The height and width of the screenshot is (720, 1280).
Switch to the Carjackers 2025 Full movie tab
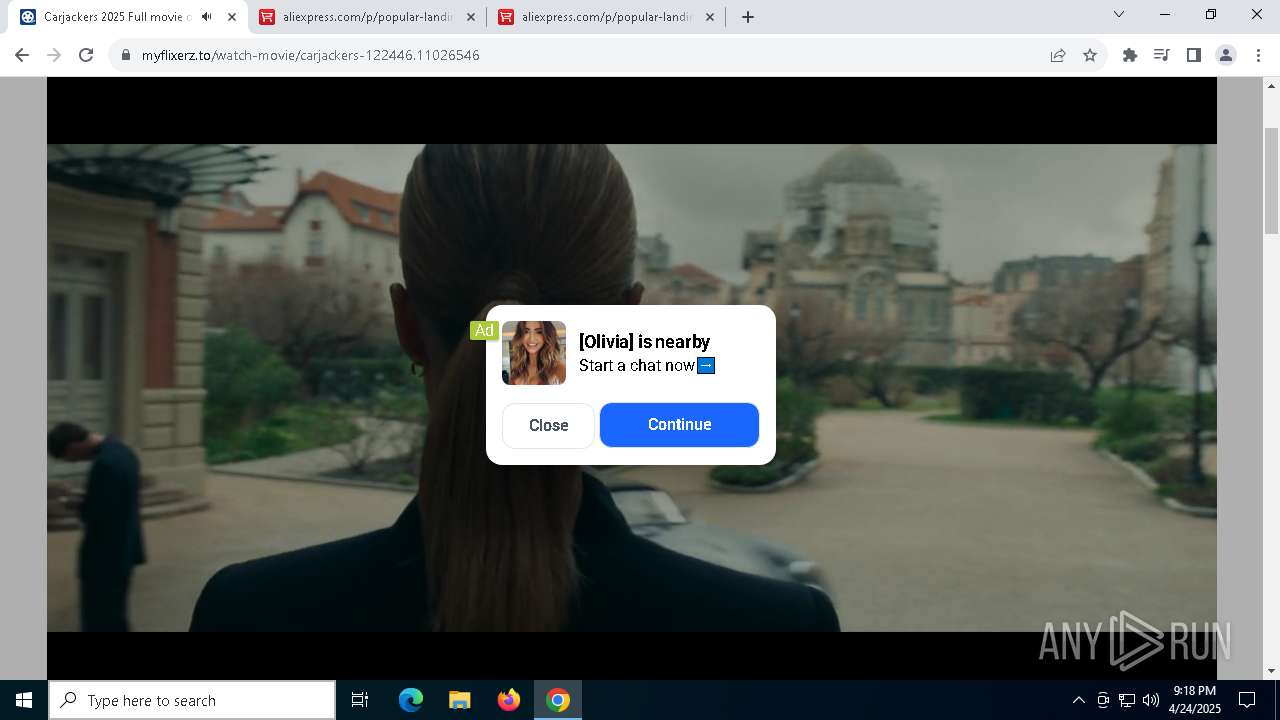pos(128,17)
